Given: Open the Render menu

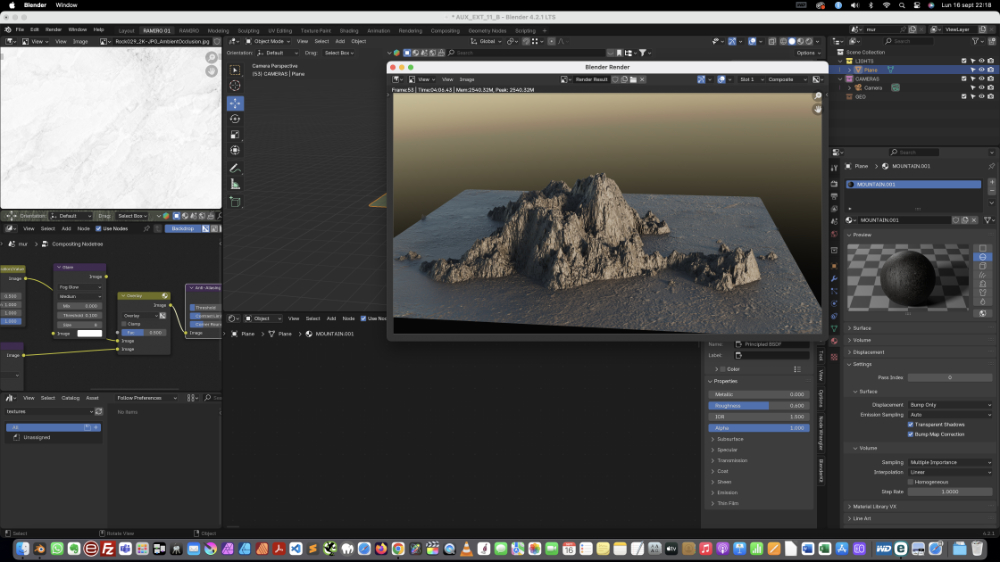Looking at the screenshot, I should [52, 29].
